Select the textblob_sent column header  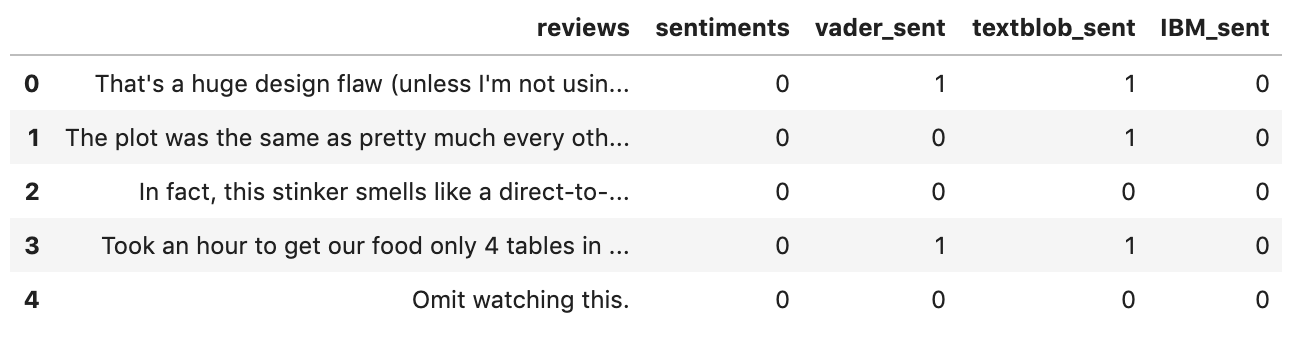click(x=1053, y=29)
